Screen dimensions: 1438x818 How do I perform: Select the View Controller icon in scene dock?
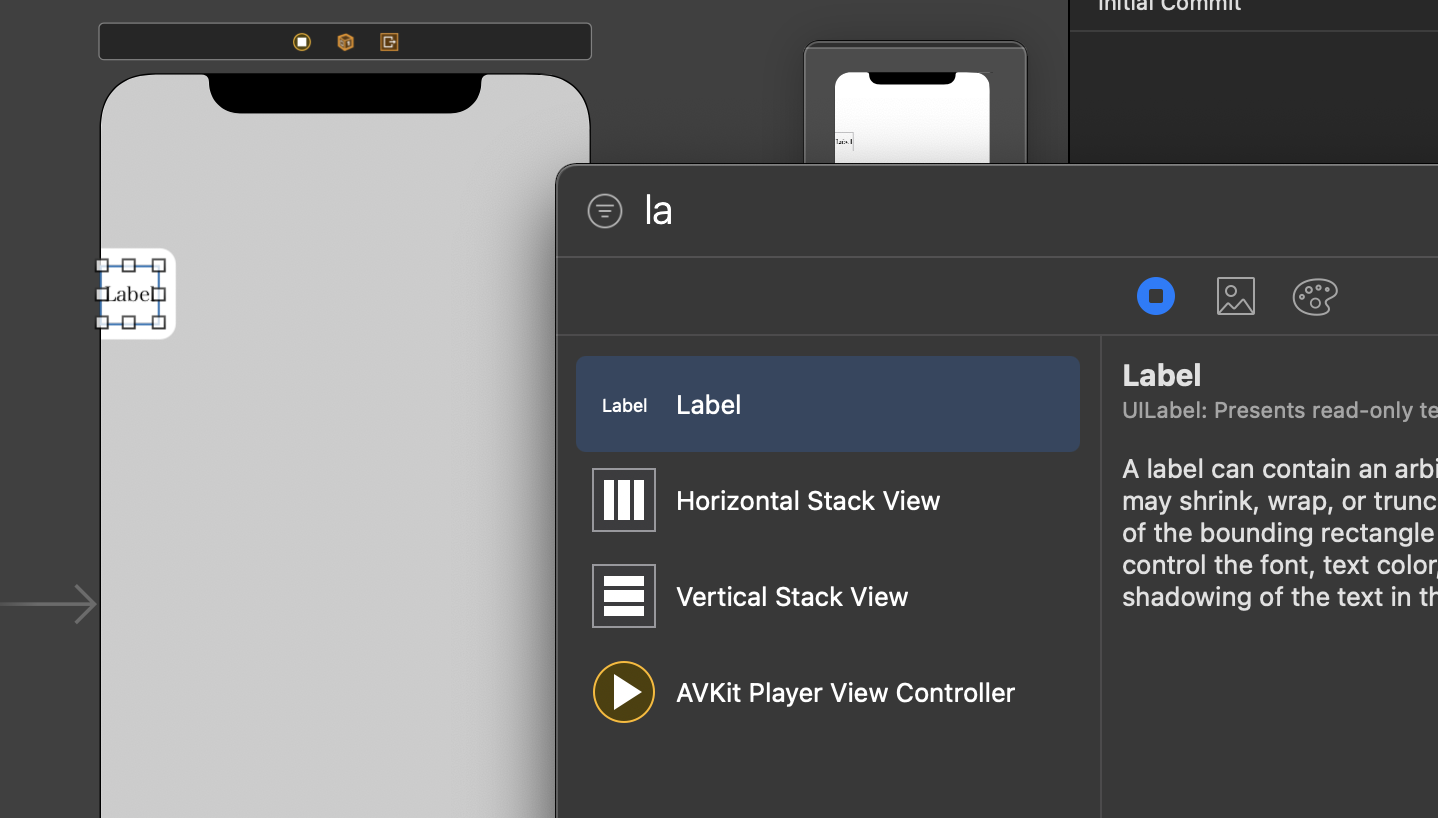[302, 42]
